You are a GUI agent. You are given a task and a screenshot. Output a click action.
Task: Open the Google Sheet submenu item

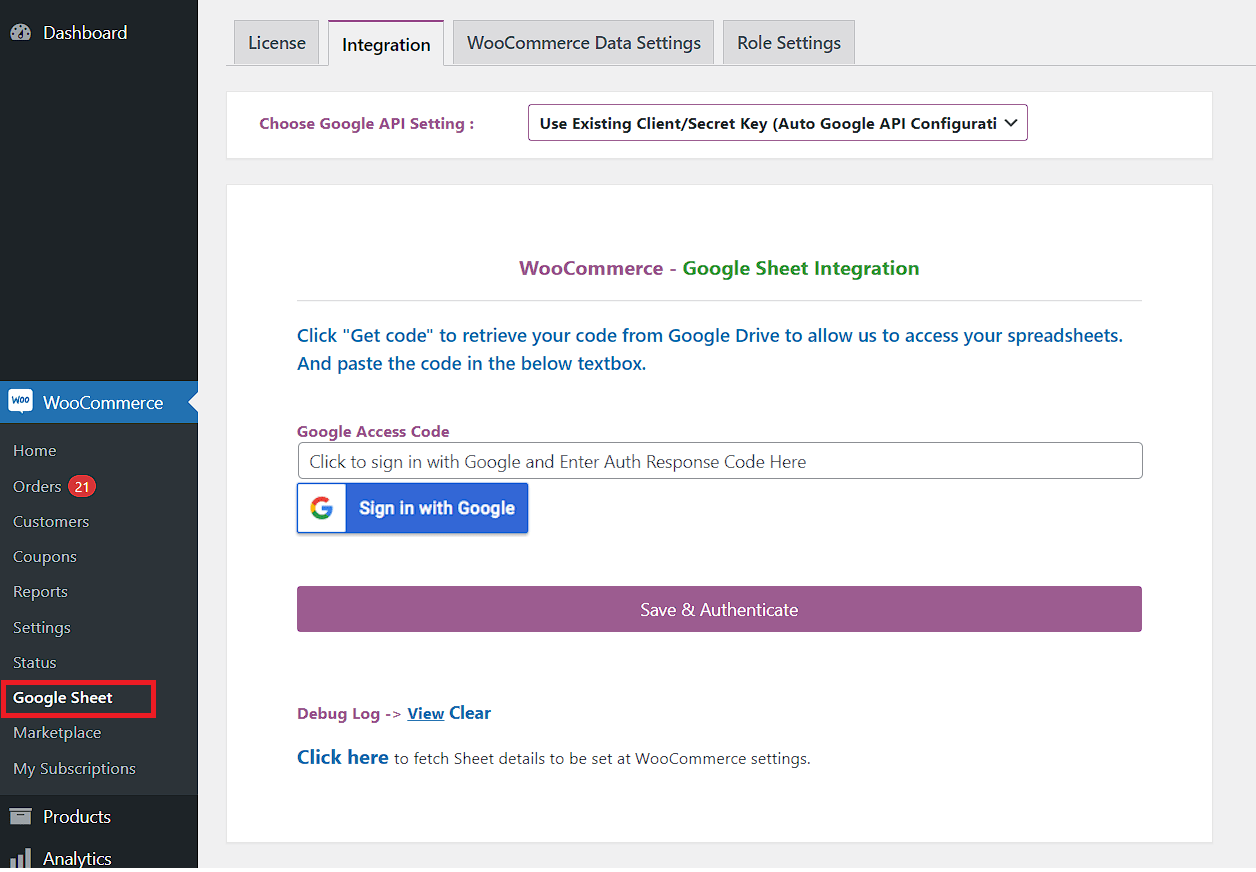click(63, 698)
